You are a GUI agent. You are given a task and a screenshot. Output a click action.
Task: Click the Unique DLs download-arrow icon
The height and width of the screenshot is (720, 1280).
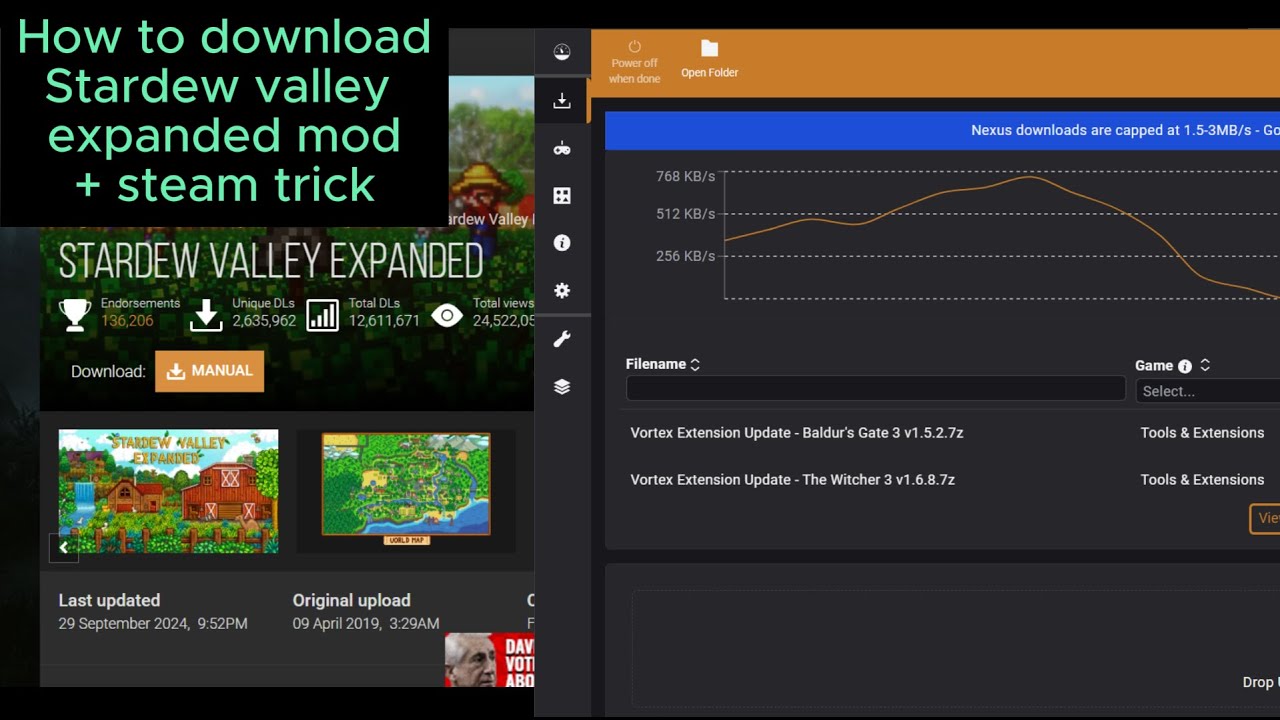206,315
